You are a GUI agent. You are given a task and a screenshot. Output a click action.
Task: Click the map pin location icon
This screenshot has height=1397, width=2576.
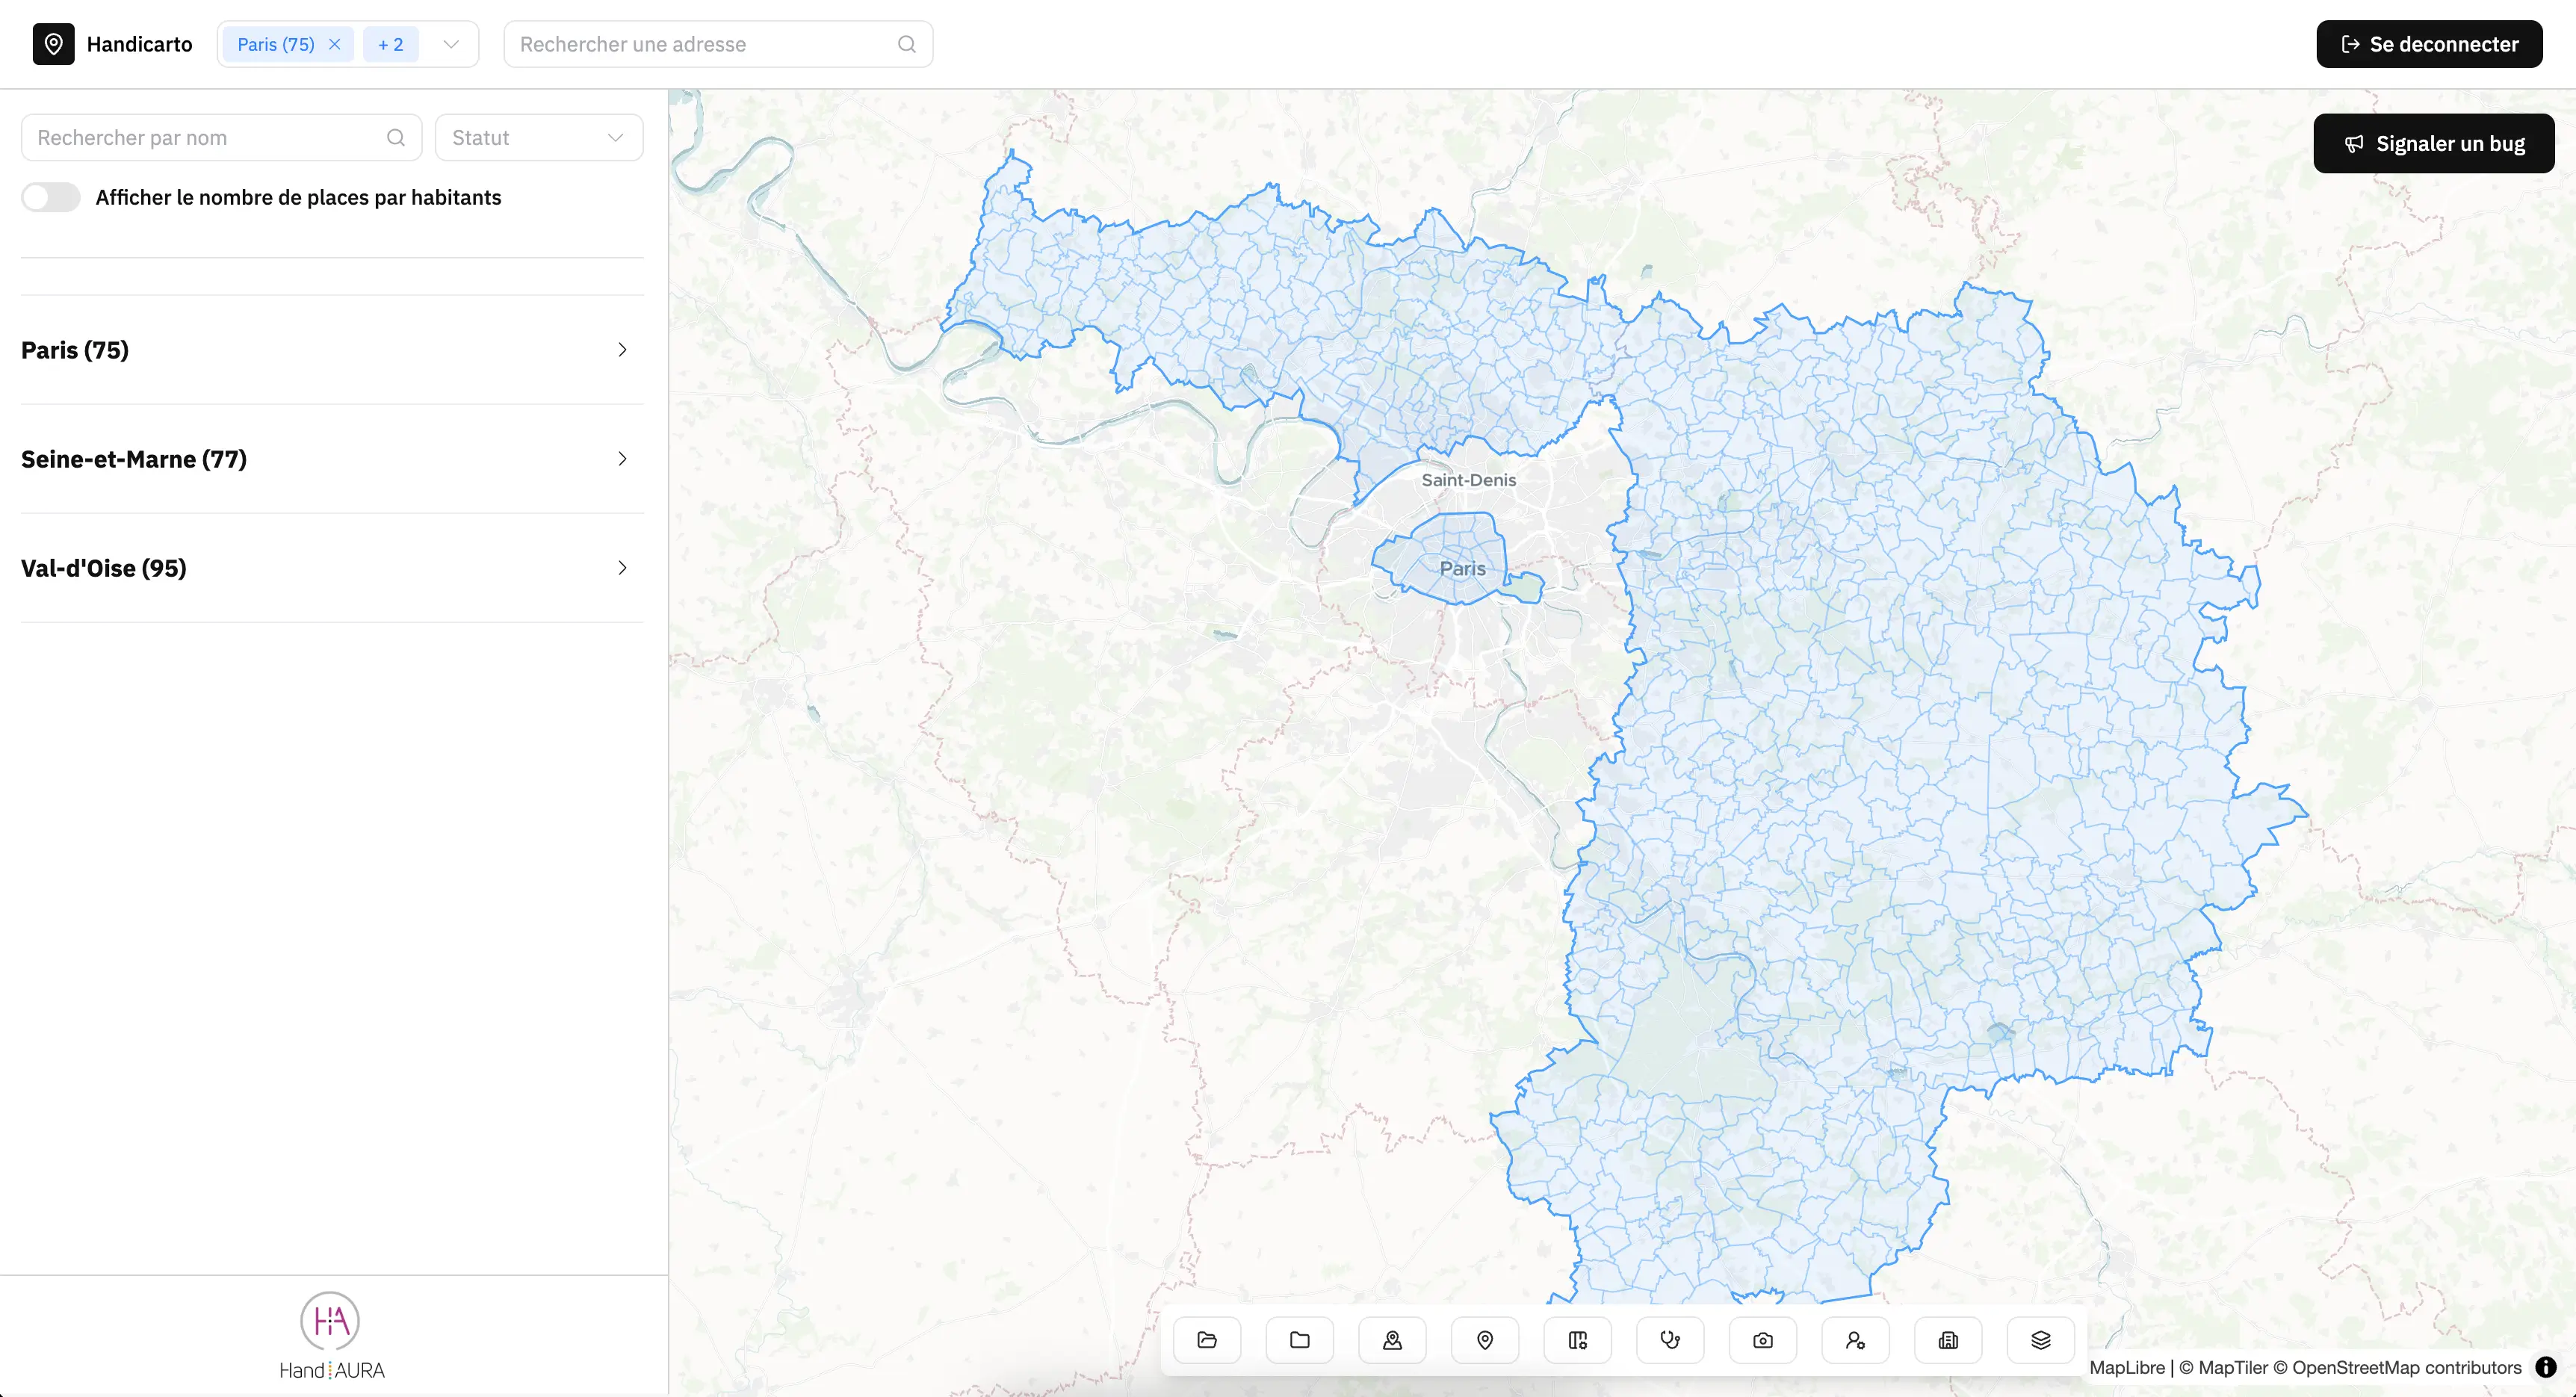[x=1485, y=1340]
